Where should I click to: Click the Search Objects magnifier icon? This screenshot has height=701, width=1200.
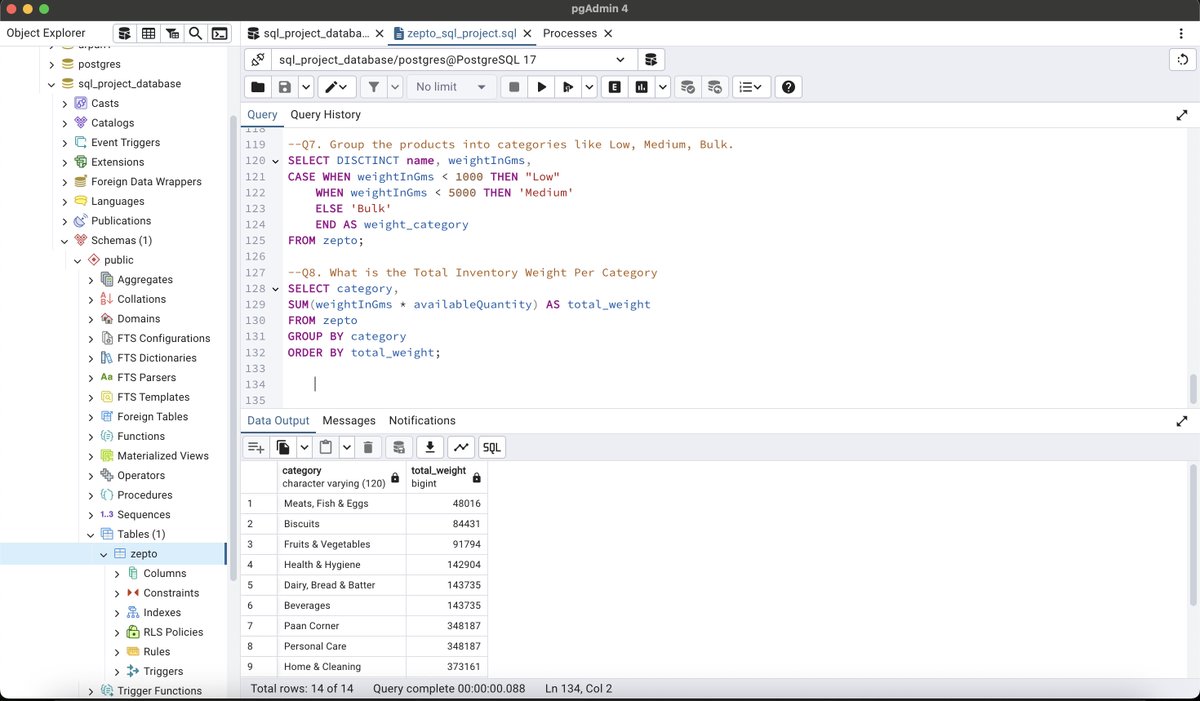coord(196,33)
